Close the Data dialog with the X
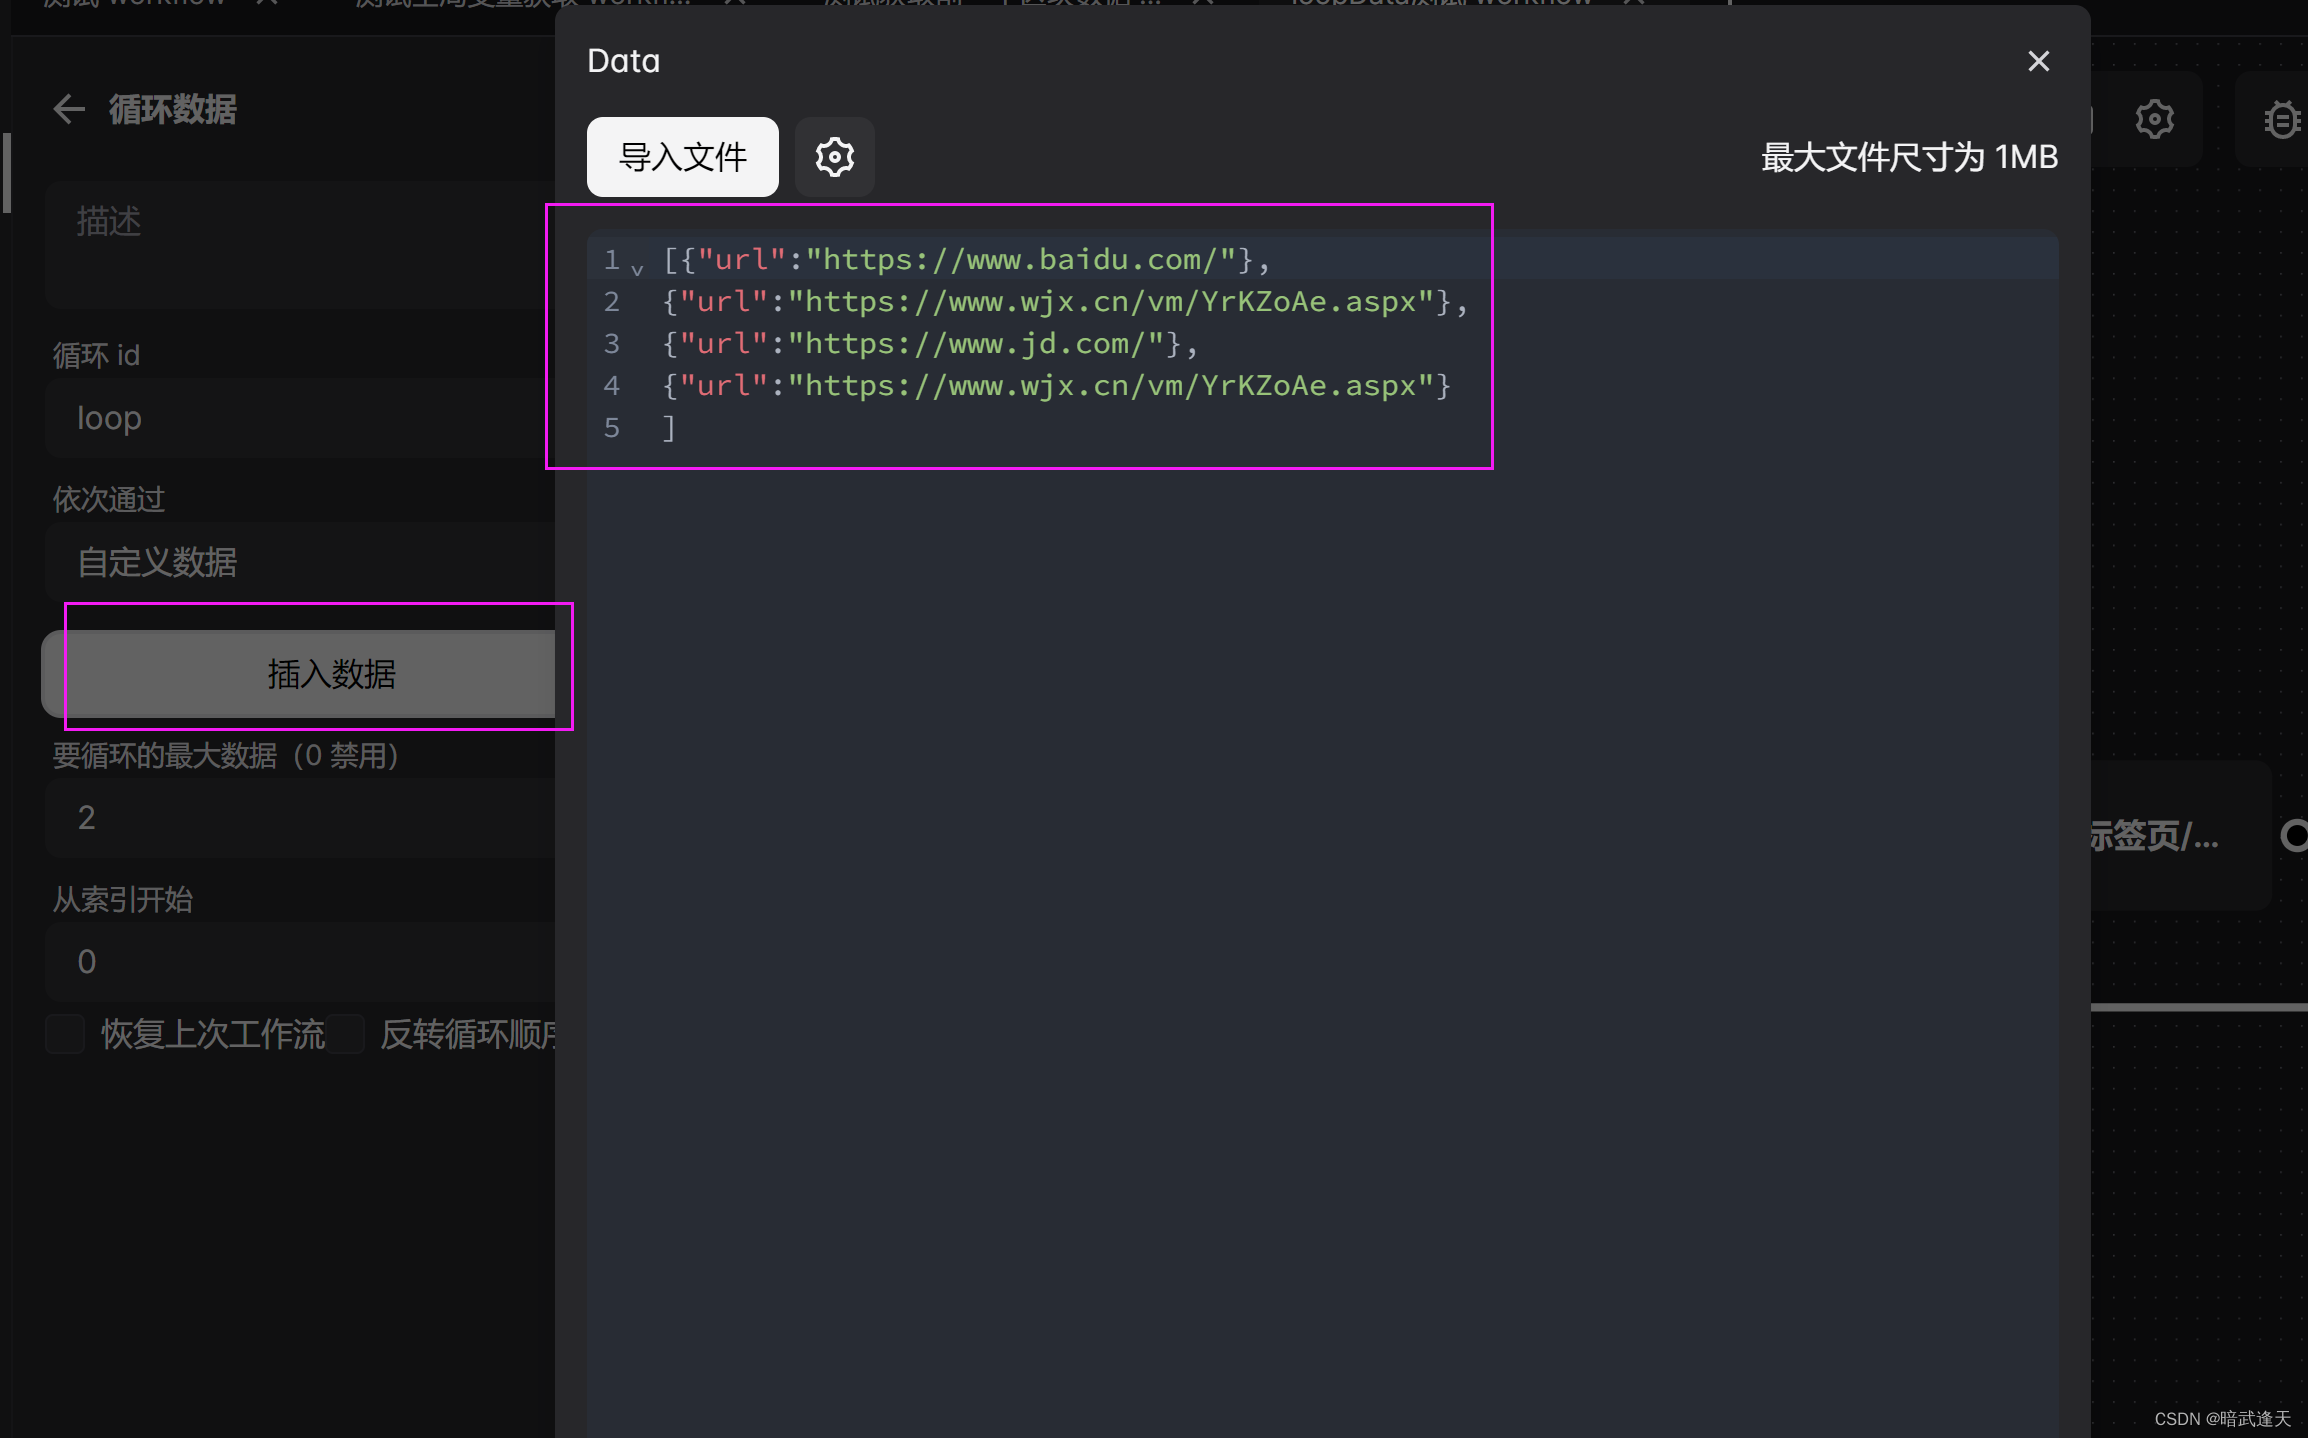 [x=2038, y=61]
